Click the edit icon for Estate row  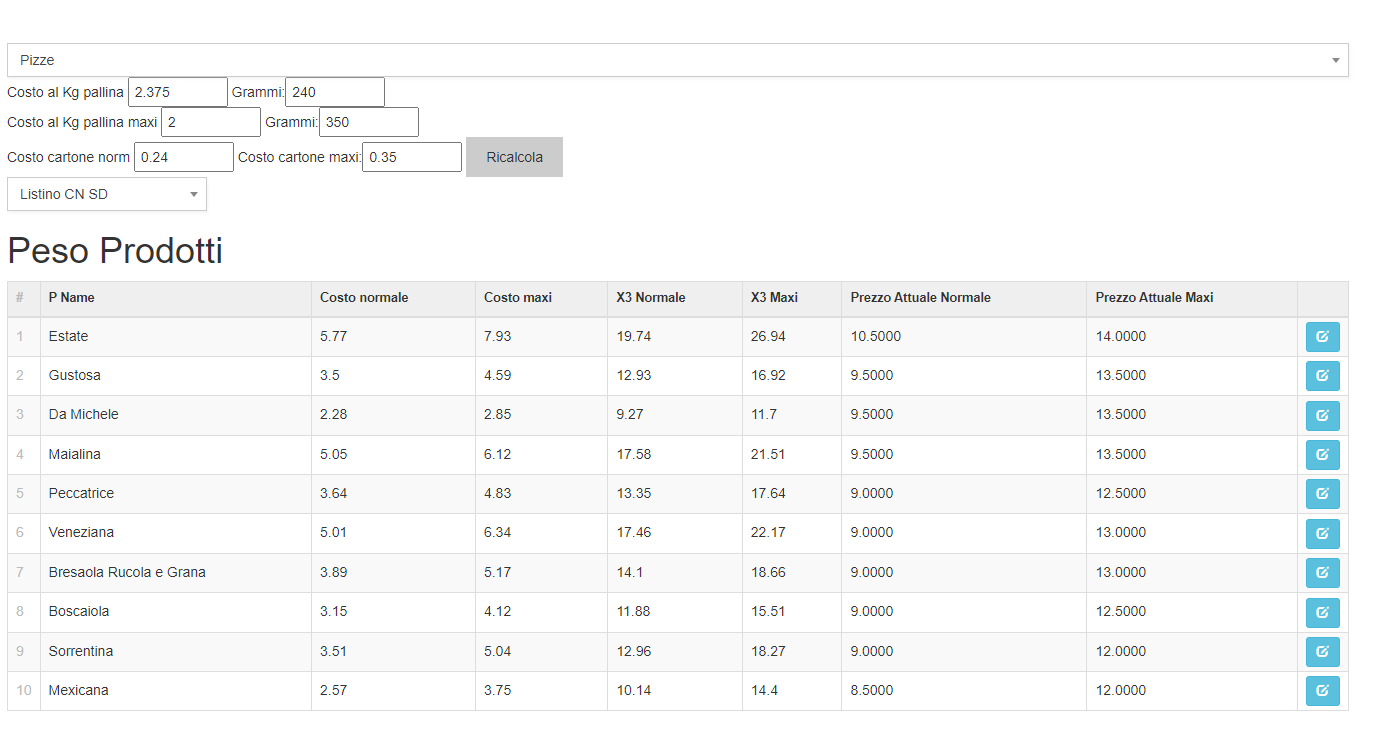pyautogui.click(x=1322, y=337)
